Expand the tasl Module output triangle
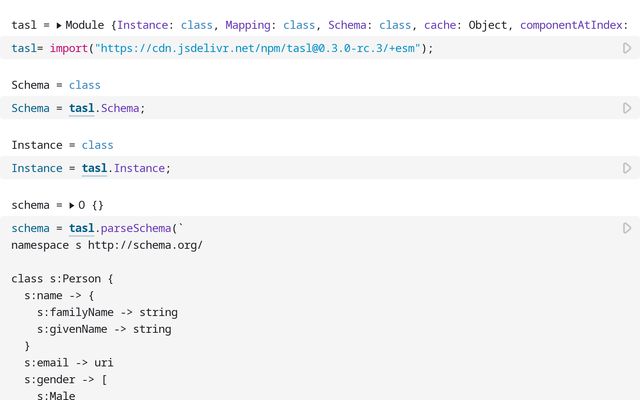 pos(59,25)
